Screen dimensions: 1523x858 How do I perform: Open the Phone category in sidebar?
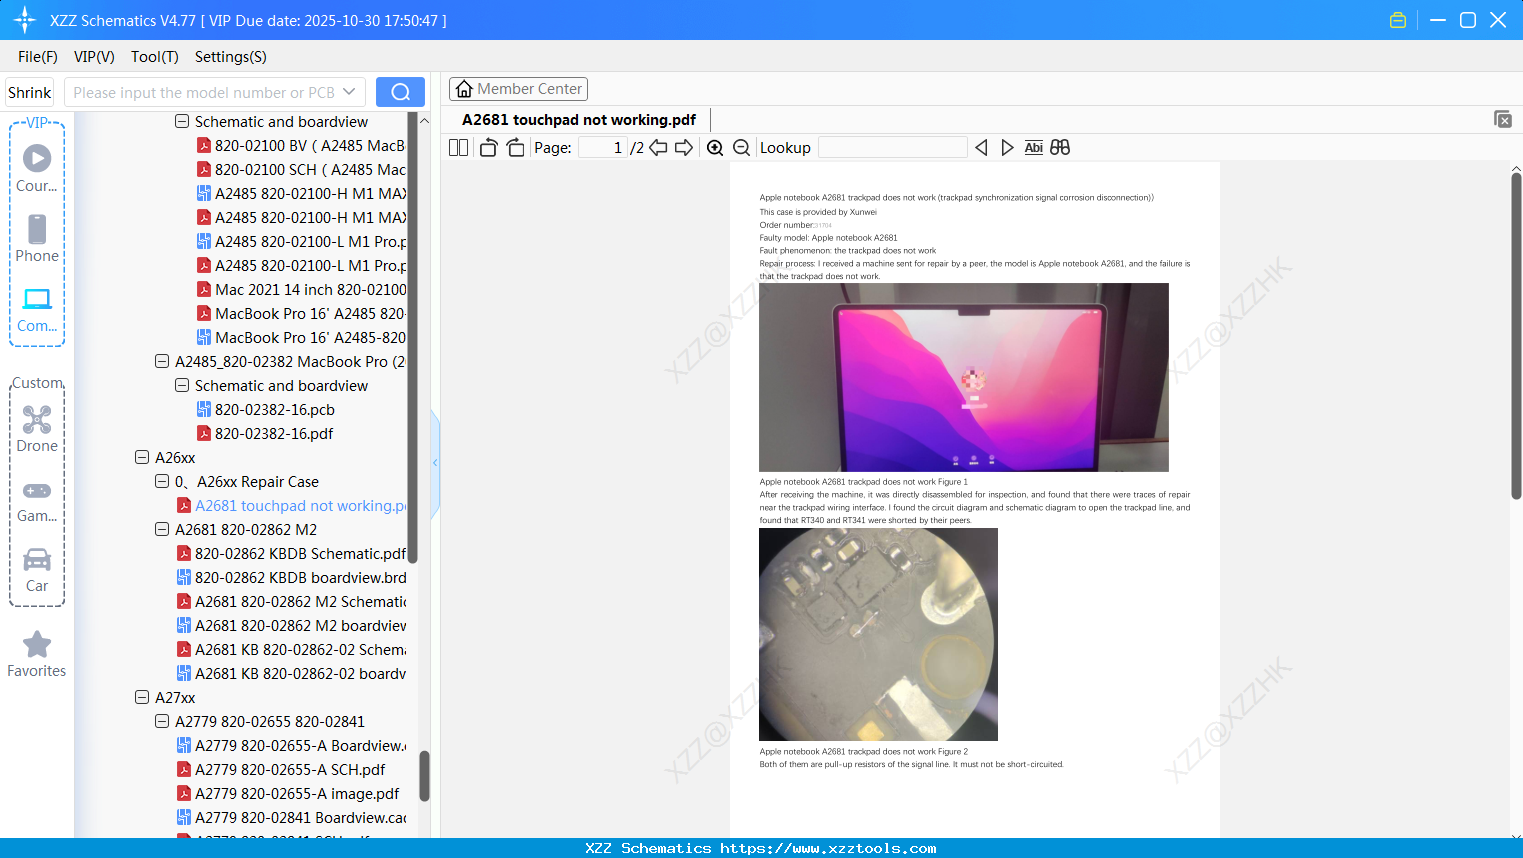37,238
